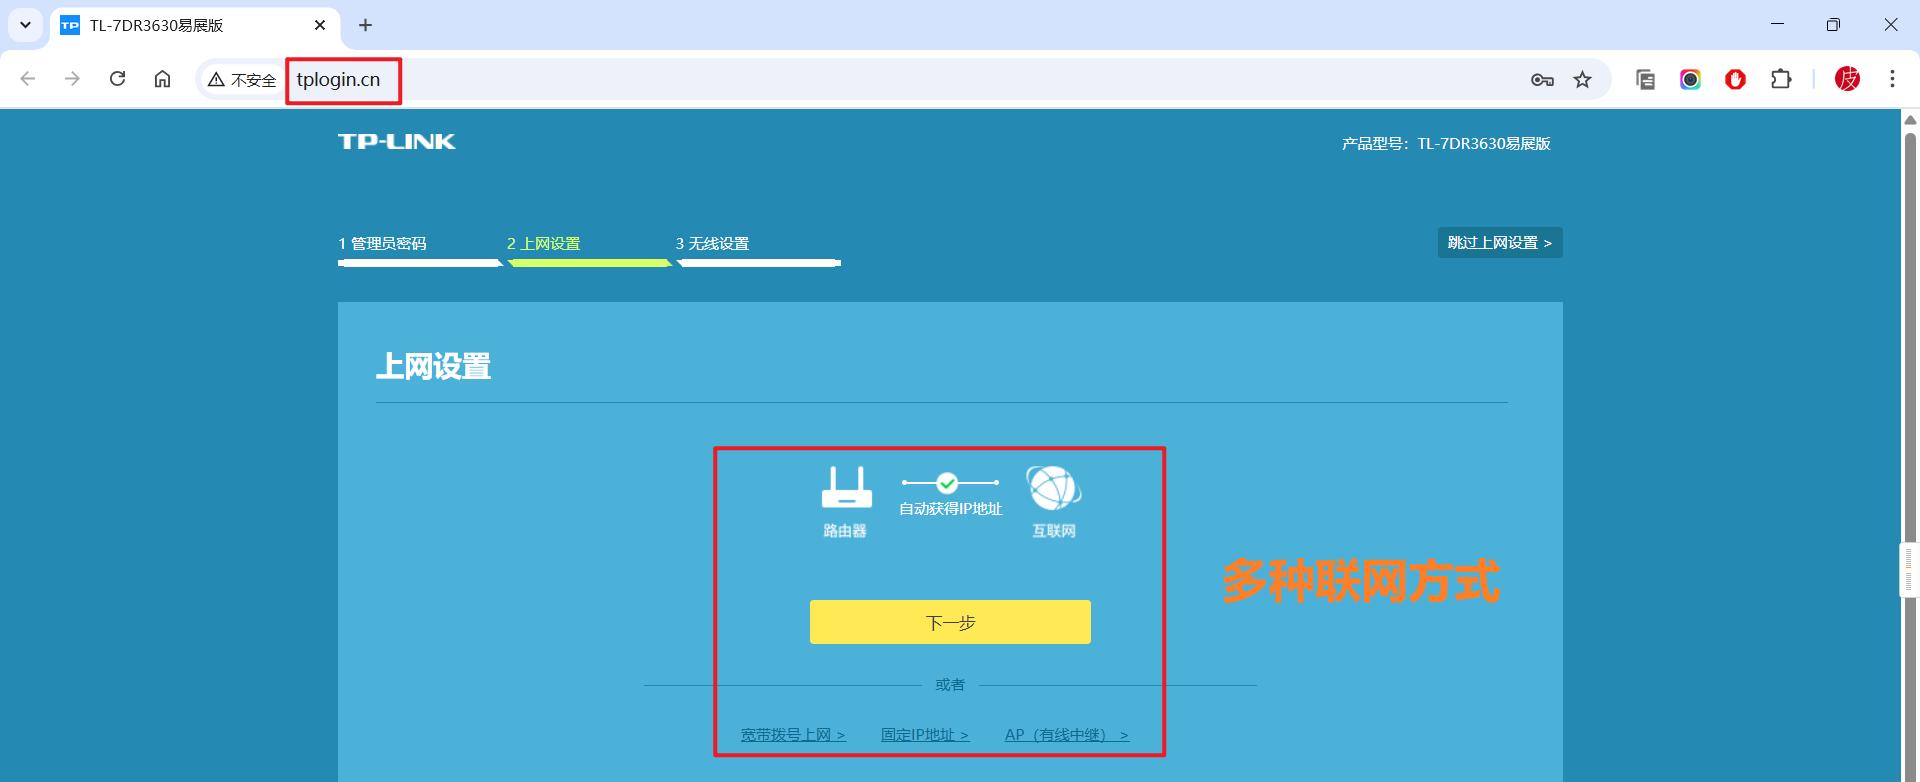This screenshot has width=1920, height=782.
Task: Bookmark this page with the star icon
Action: click(x=1582, y=80)
